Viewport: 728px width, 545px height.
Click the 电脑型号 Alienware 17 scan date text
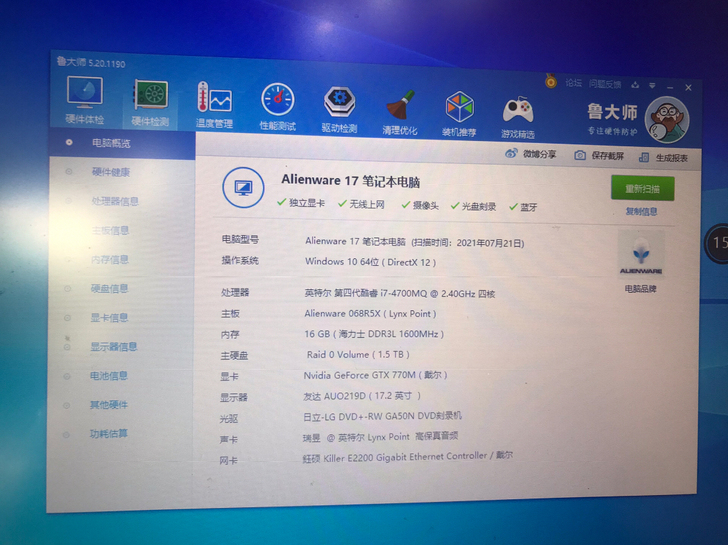(x=415, y=242)
